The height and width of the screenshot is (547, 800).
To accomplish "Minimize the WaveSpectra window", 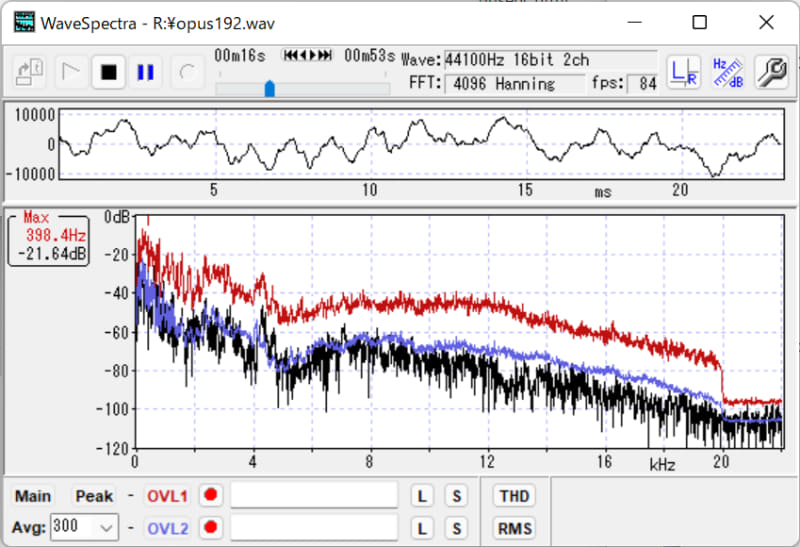I will point(634,22).
